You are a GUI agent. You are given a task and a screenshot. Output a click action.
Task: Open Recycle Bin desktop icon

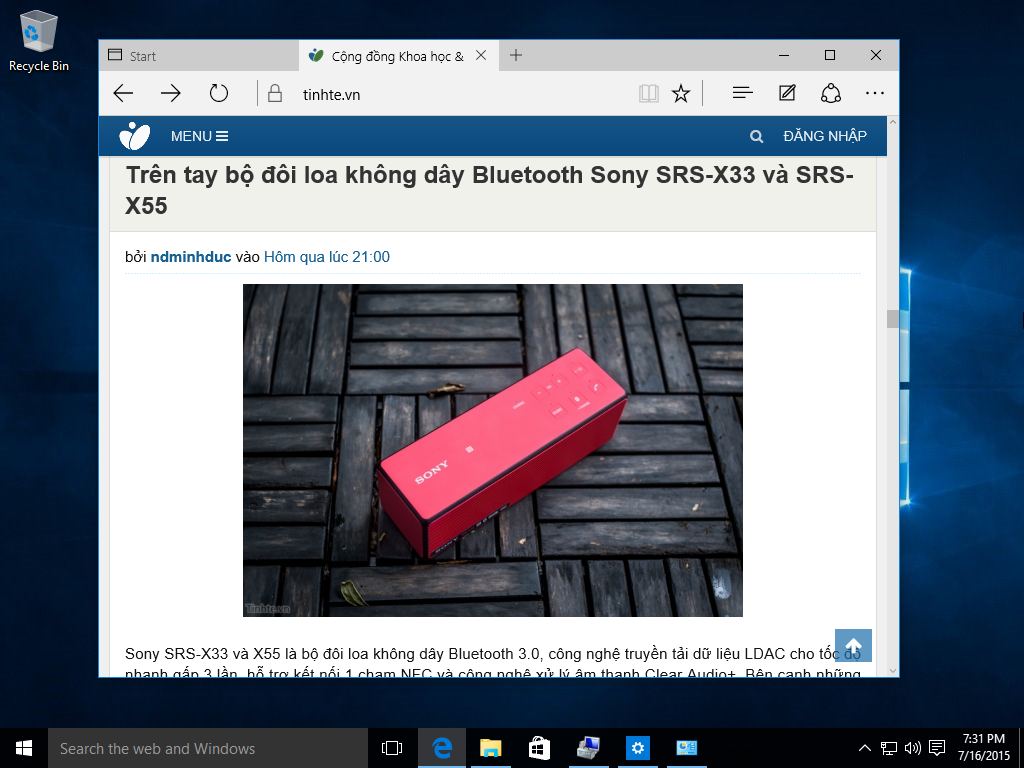(39, 41)
